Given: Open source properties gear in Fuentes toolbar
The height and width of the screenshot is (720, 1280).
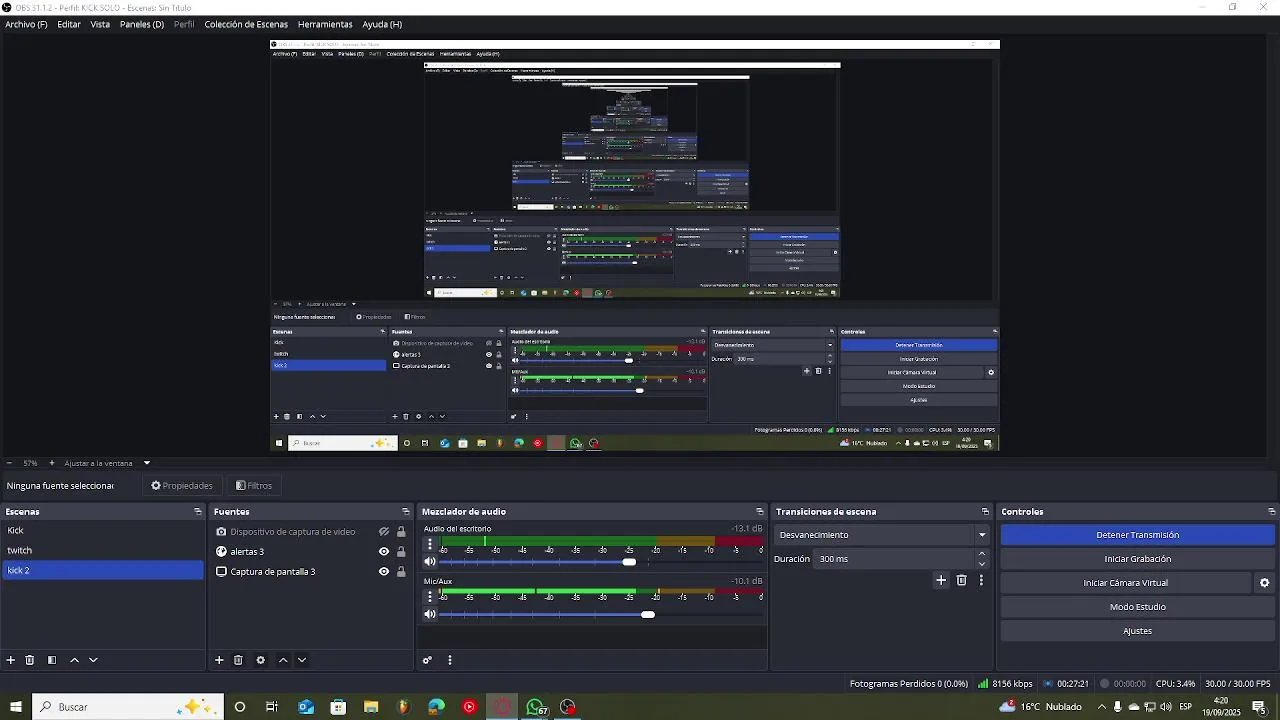Looking at the screenshot, I should (x=261, y=660).
